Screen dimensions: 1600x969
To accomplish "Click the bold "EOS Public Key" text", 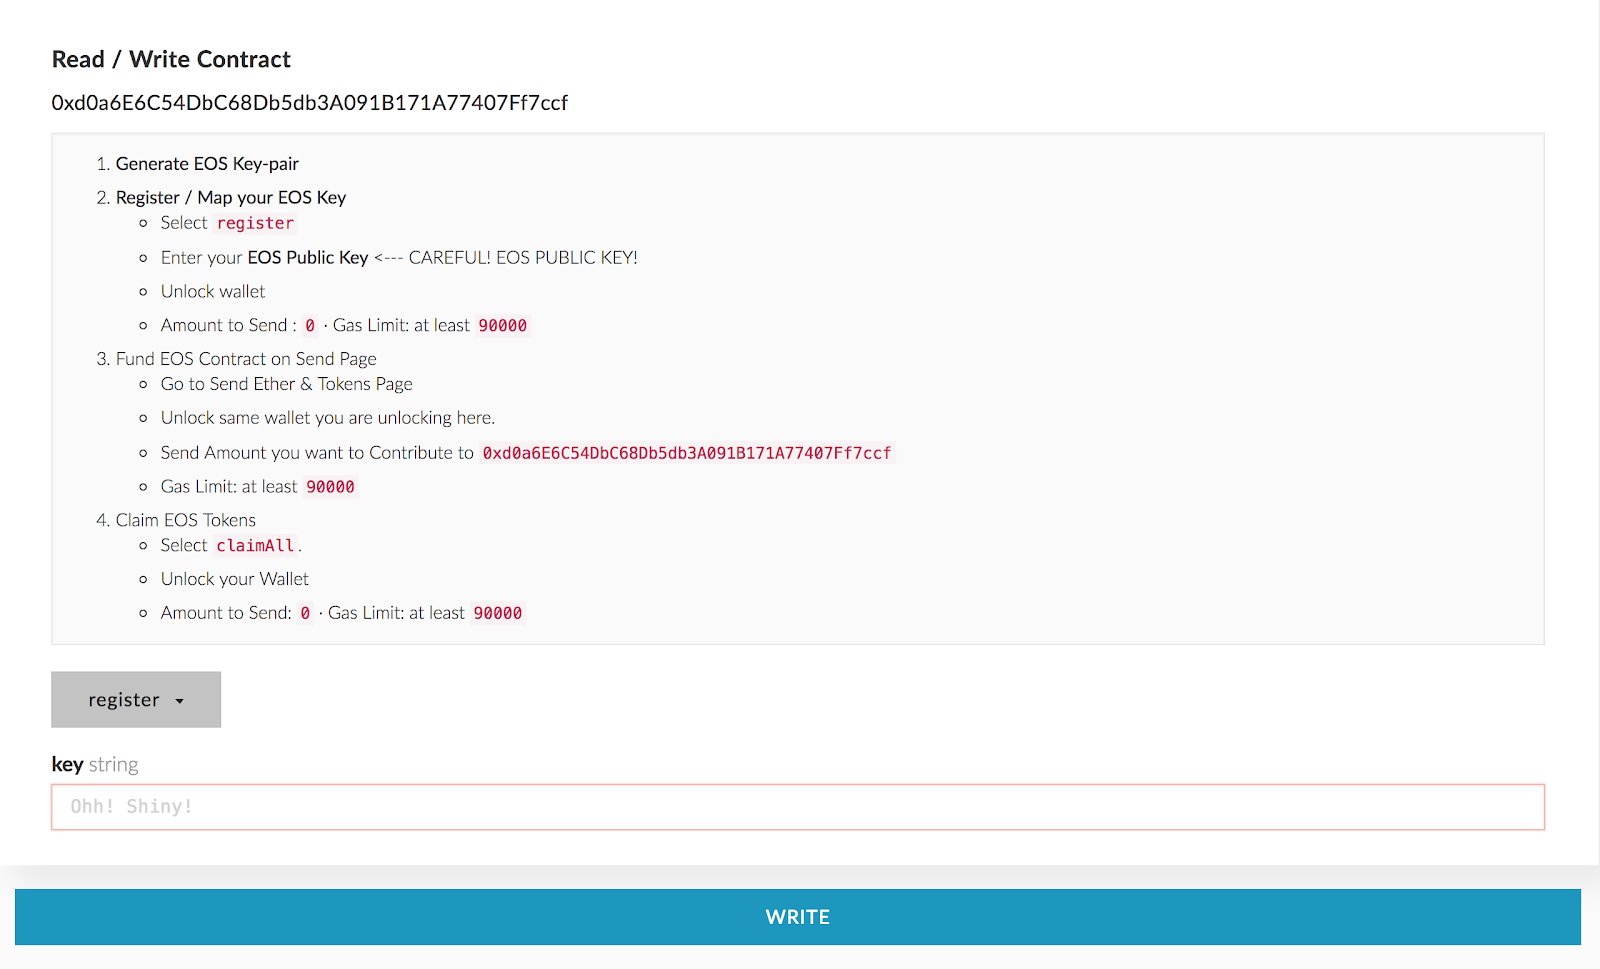I will 308,258.
